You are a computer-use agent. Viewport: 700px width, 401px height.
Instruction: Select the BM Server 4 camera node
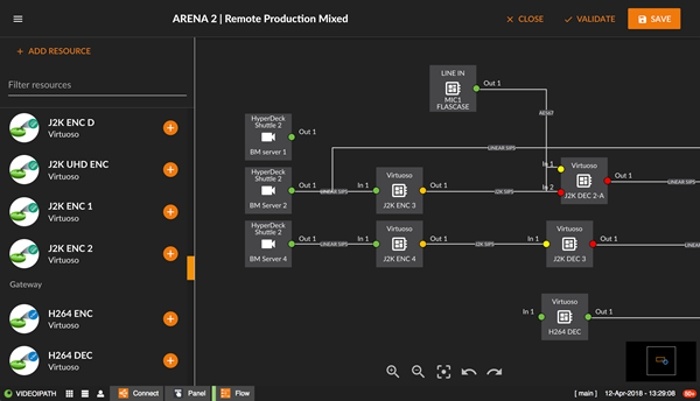coord(268,244)
